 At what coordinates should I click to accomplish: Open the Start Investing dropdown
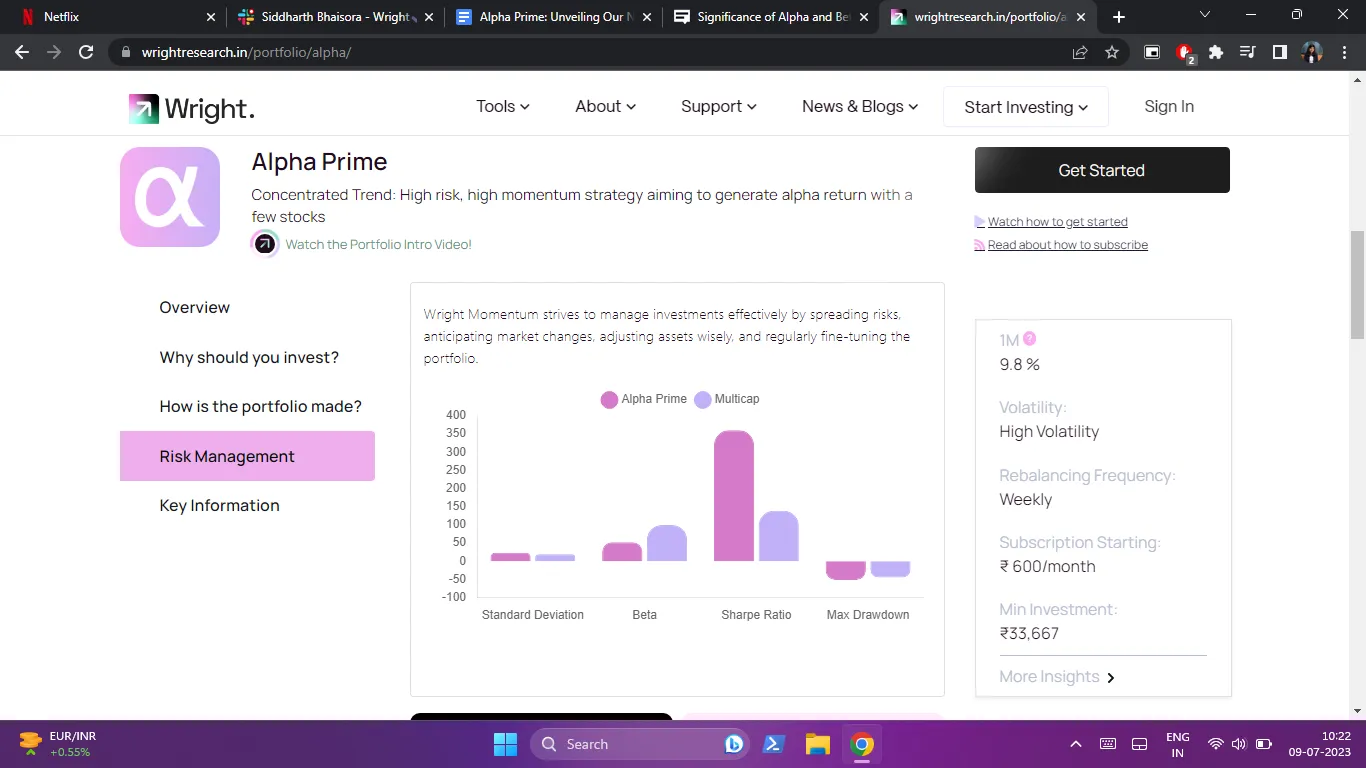point(1025,107)
